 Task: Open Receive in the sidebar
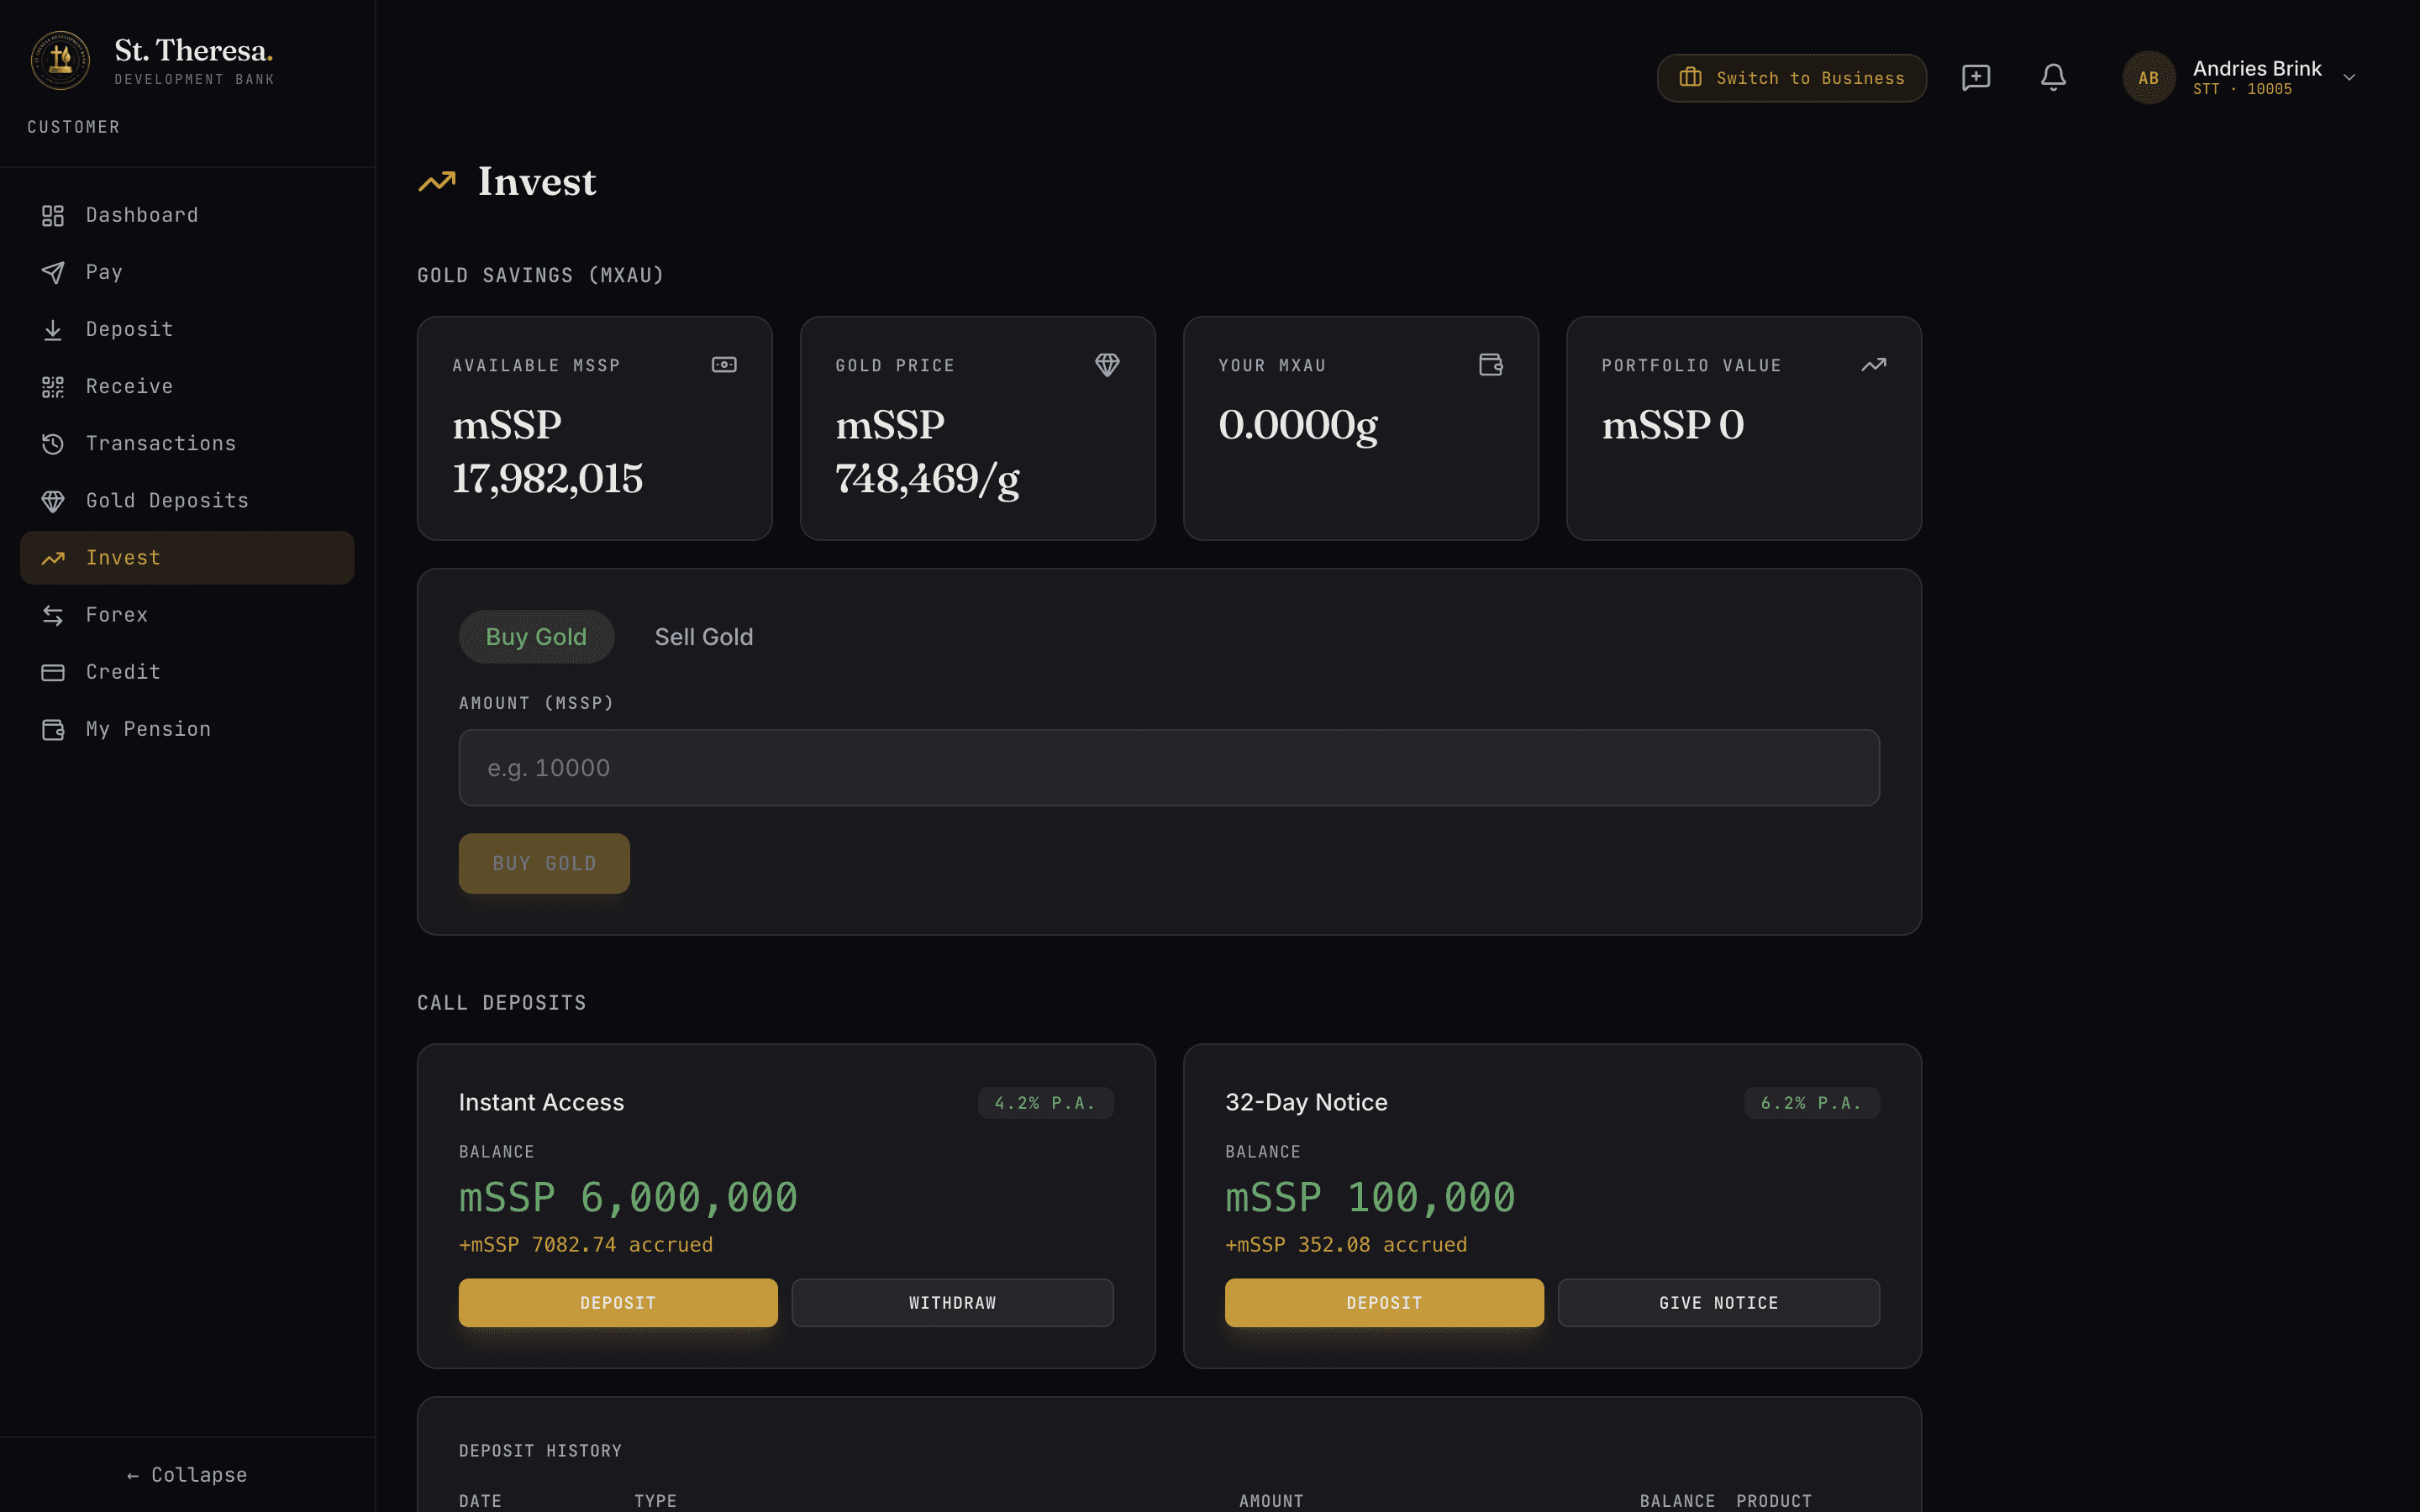(x=187, y=387)
